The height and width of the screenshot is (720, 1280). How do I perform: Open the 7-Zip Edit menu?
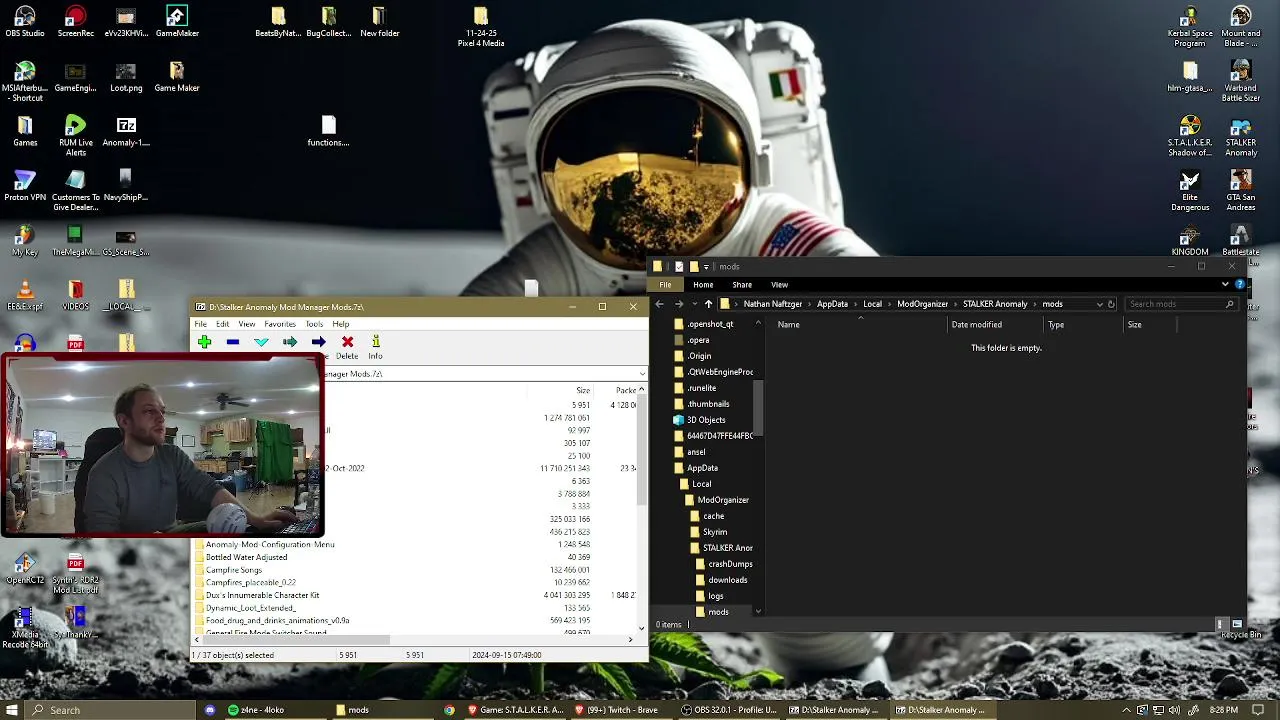[222, 324]
